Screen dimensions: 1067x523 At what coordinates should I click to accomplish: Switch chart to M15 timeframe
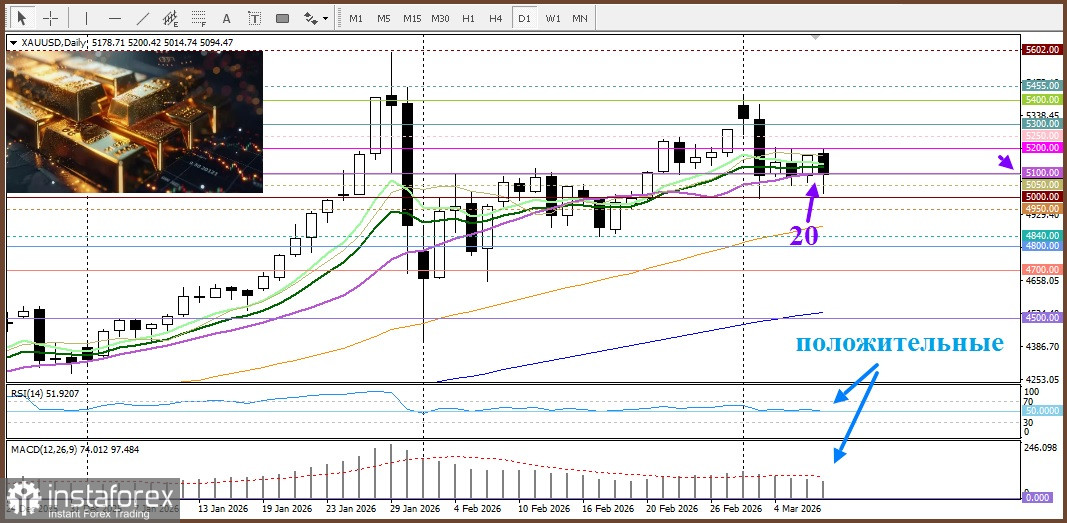[412, 18]
